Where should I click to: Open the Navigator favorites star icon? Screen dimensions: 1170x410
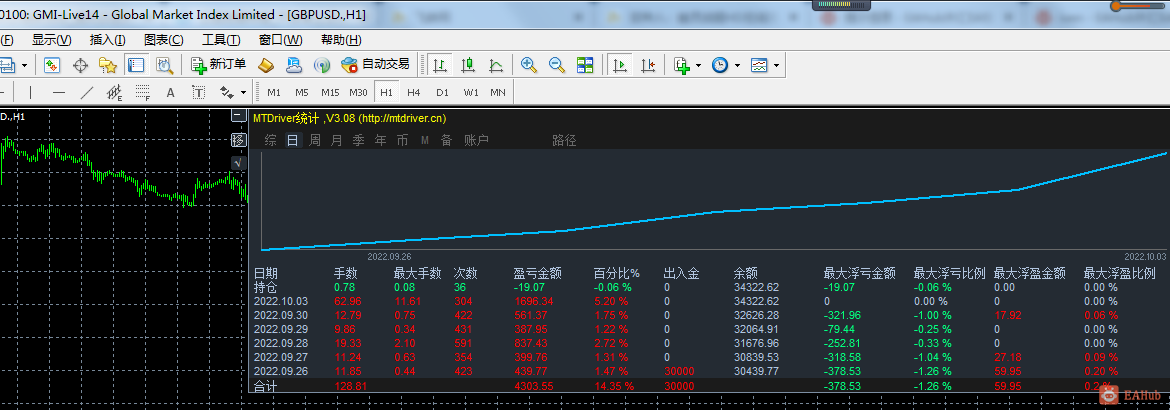[x=107, y=65]
